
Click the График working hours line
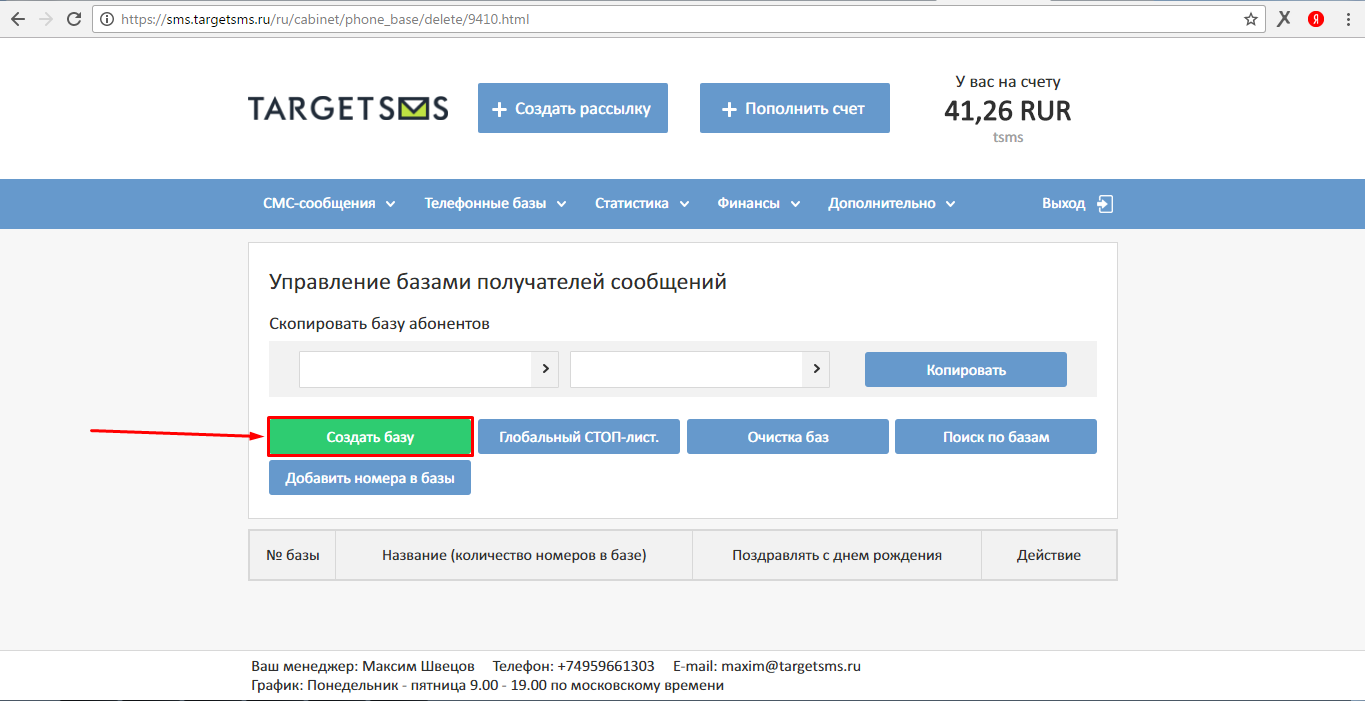coord(487,686)
